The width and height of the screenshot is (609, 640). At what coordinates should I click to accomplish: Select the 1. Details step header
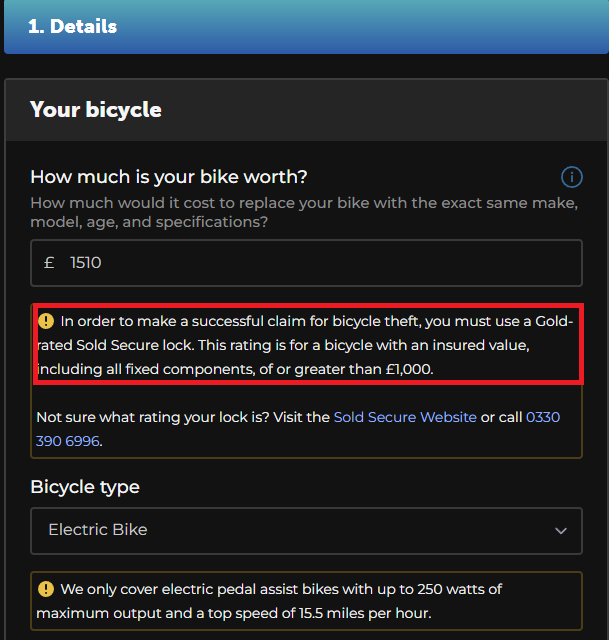[x=306, y=27]
